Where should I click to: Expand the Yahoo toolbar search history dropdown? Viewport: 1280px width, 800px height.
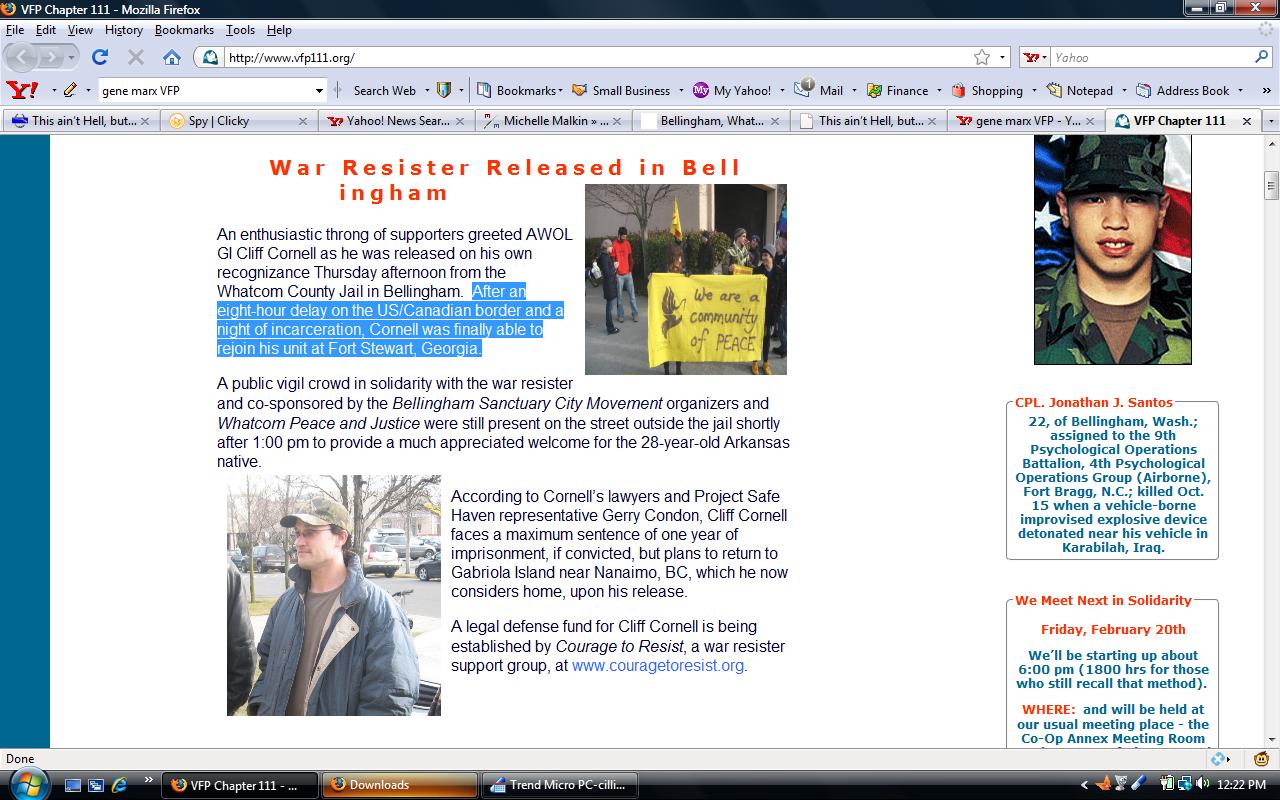pyautogui.click(x=319, y=90)
